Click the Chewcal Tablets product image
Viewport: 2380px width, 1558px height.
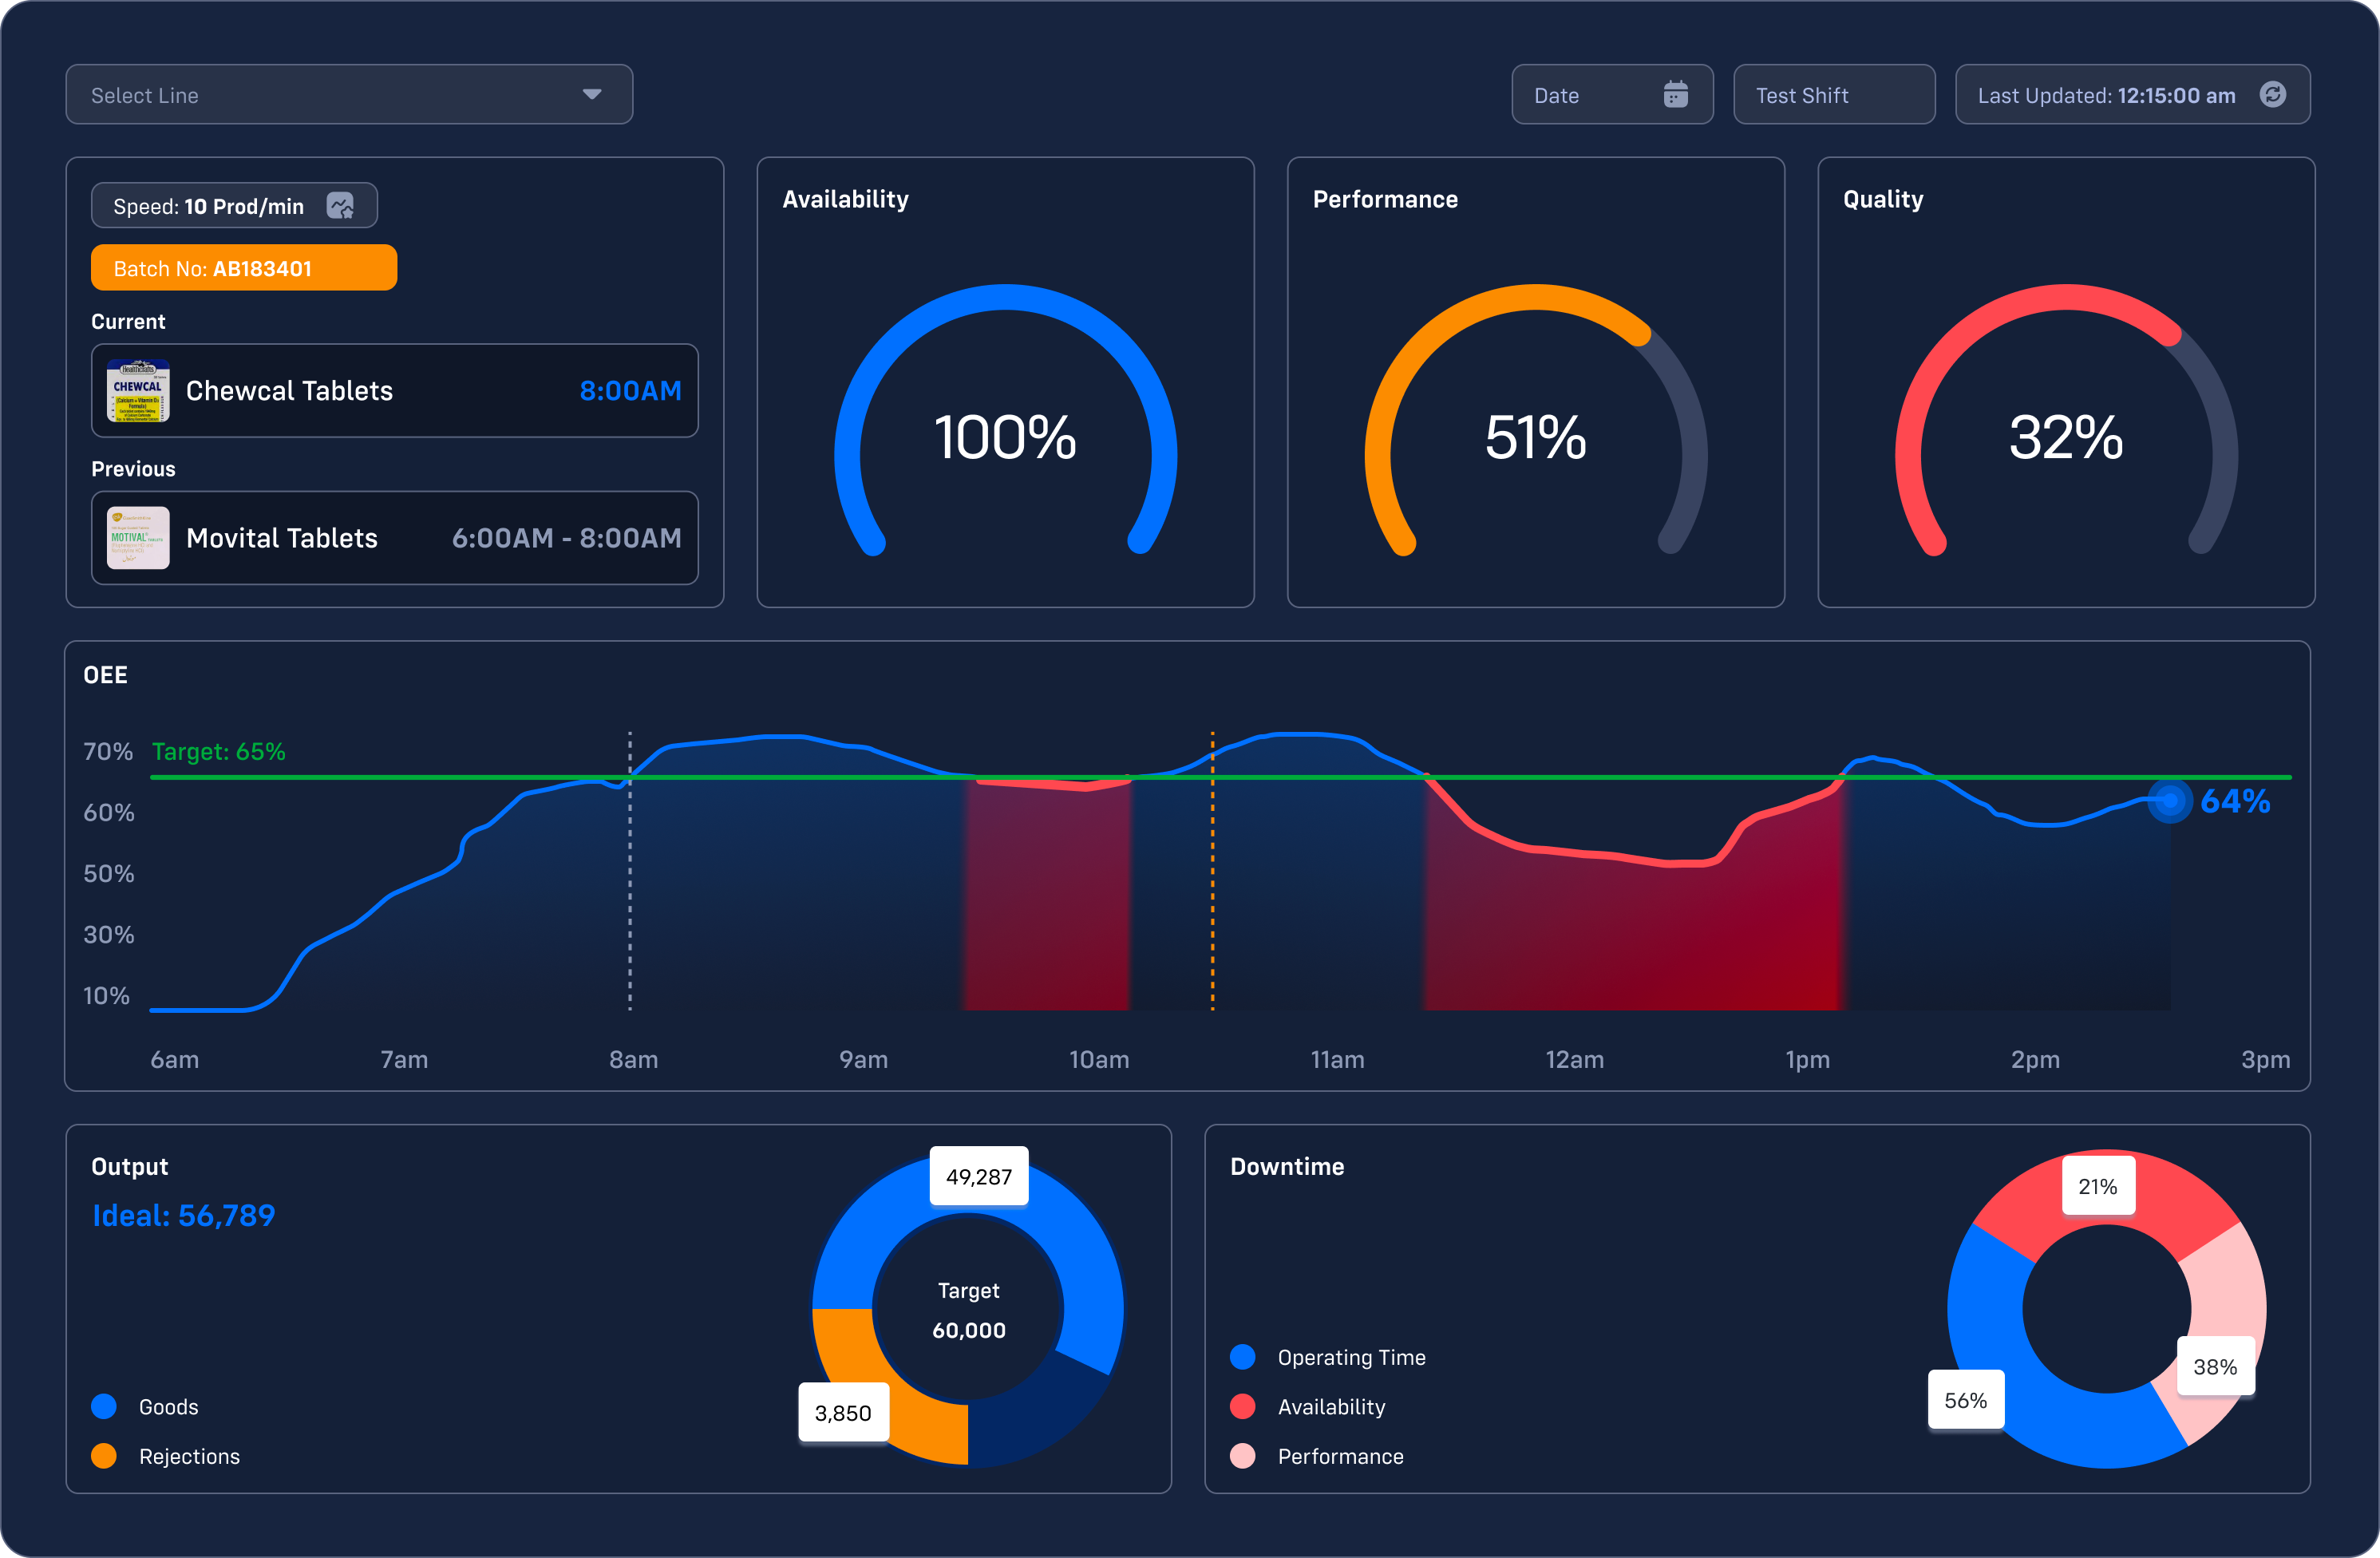(138, 391)
